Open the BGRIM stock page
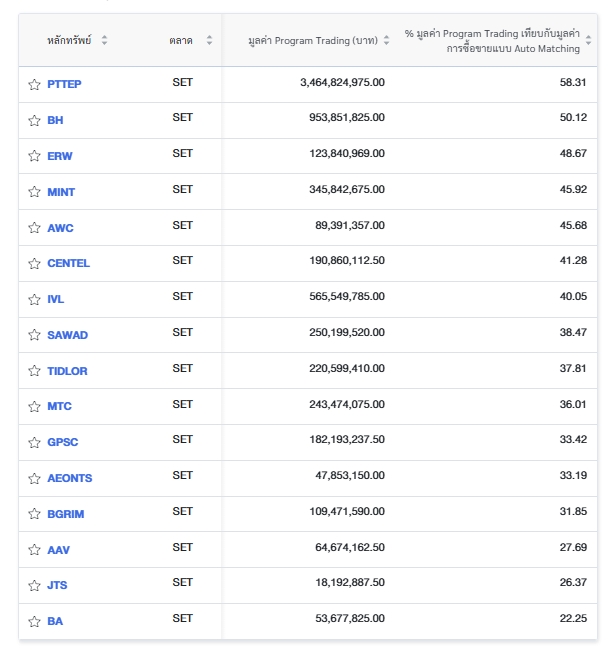 pos(68,514)
